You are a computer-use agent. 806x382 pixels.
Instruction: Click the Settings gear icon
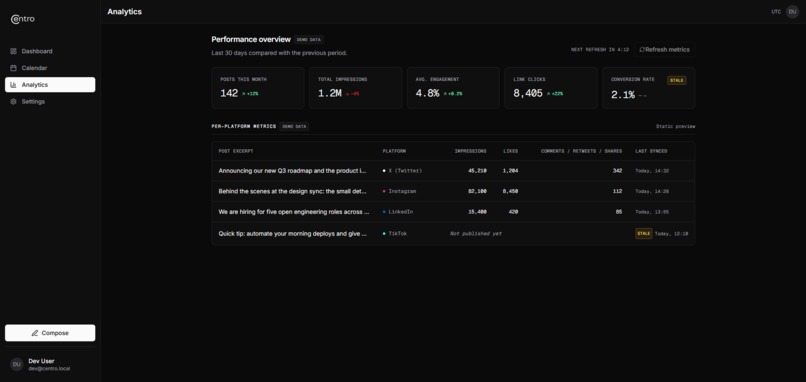pyautogui.click(x=13, y=102)
